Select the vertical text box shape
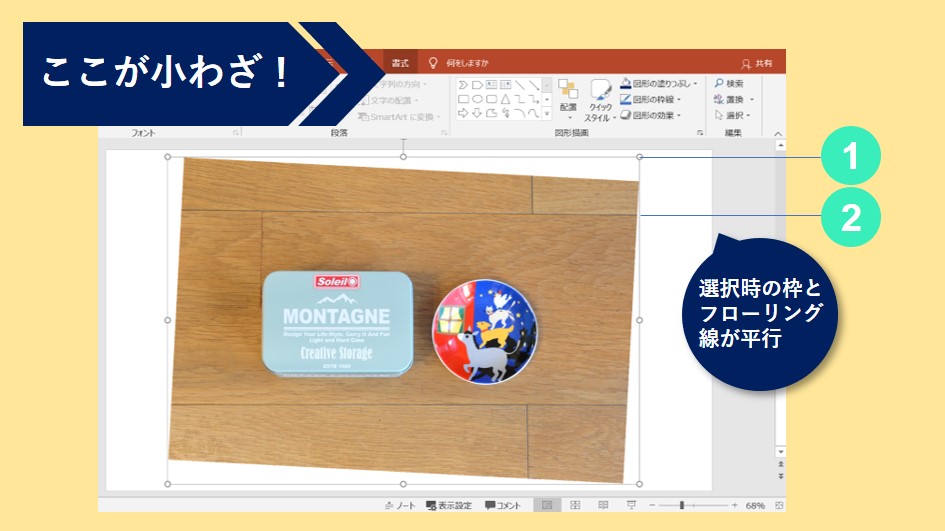The image size is (945, 531). click(x=506, y=85)
